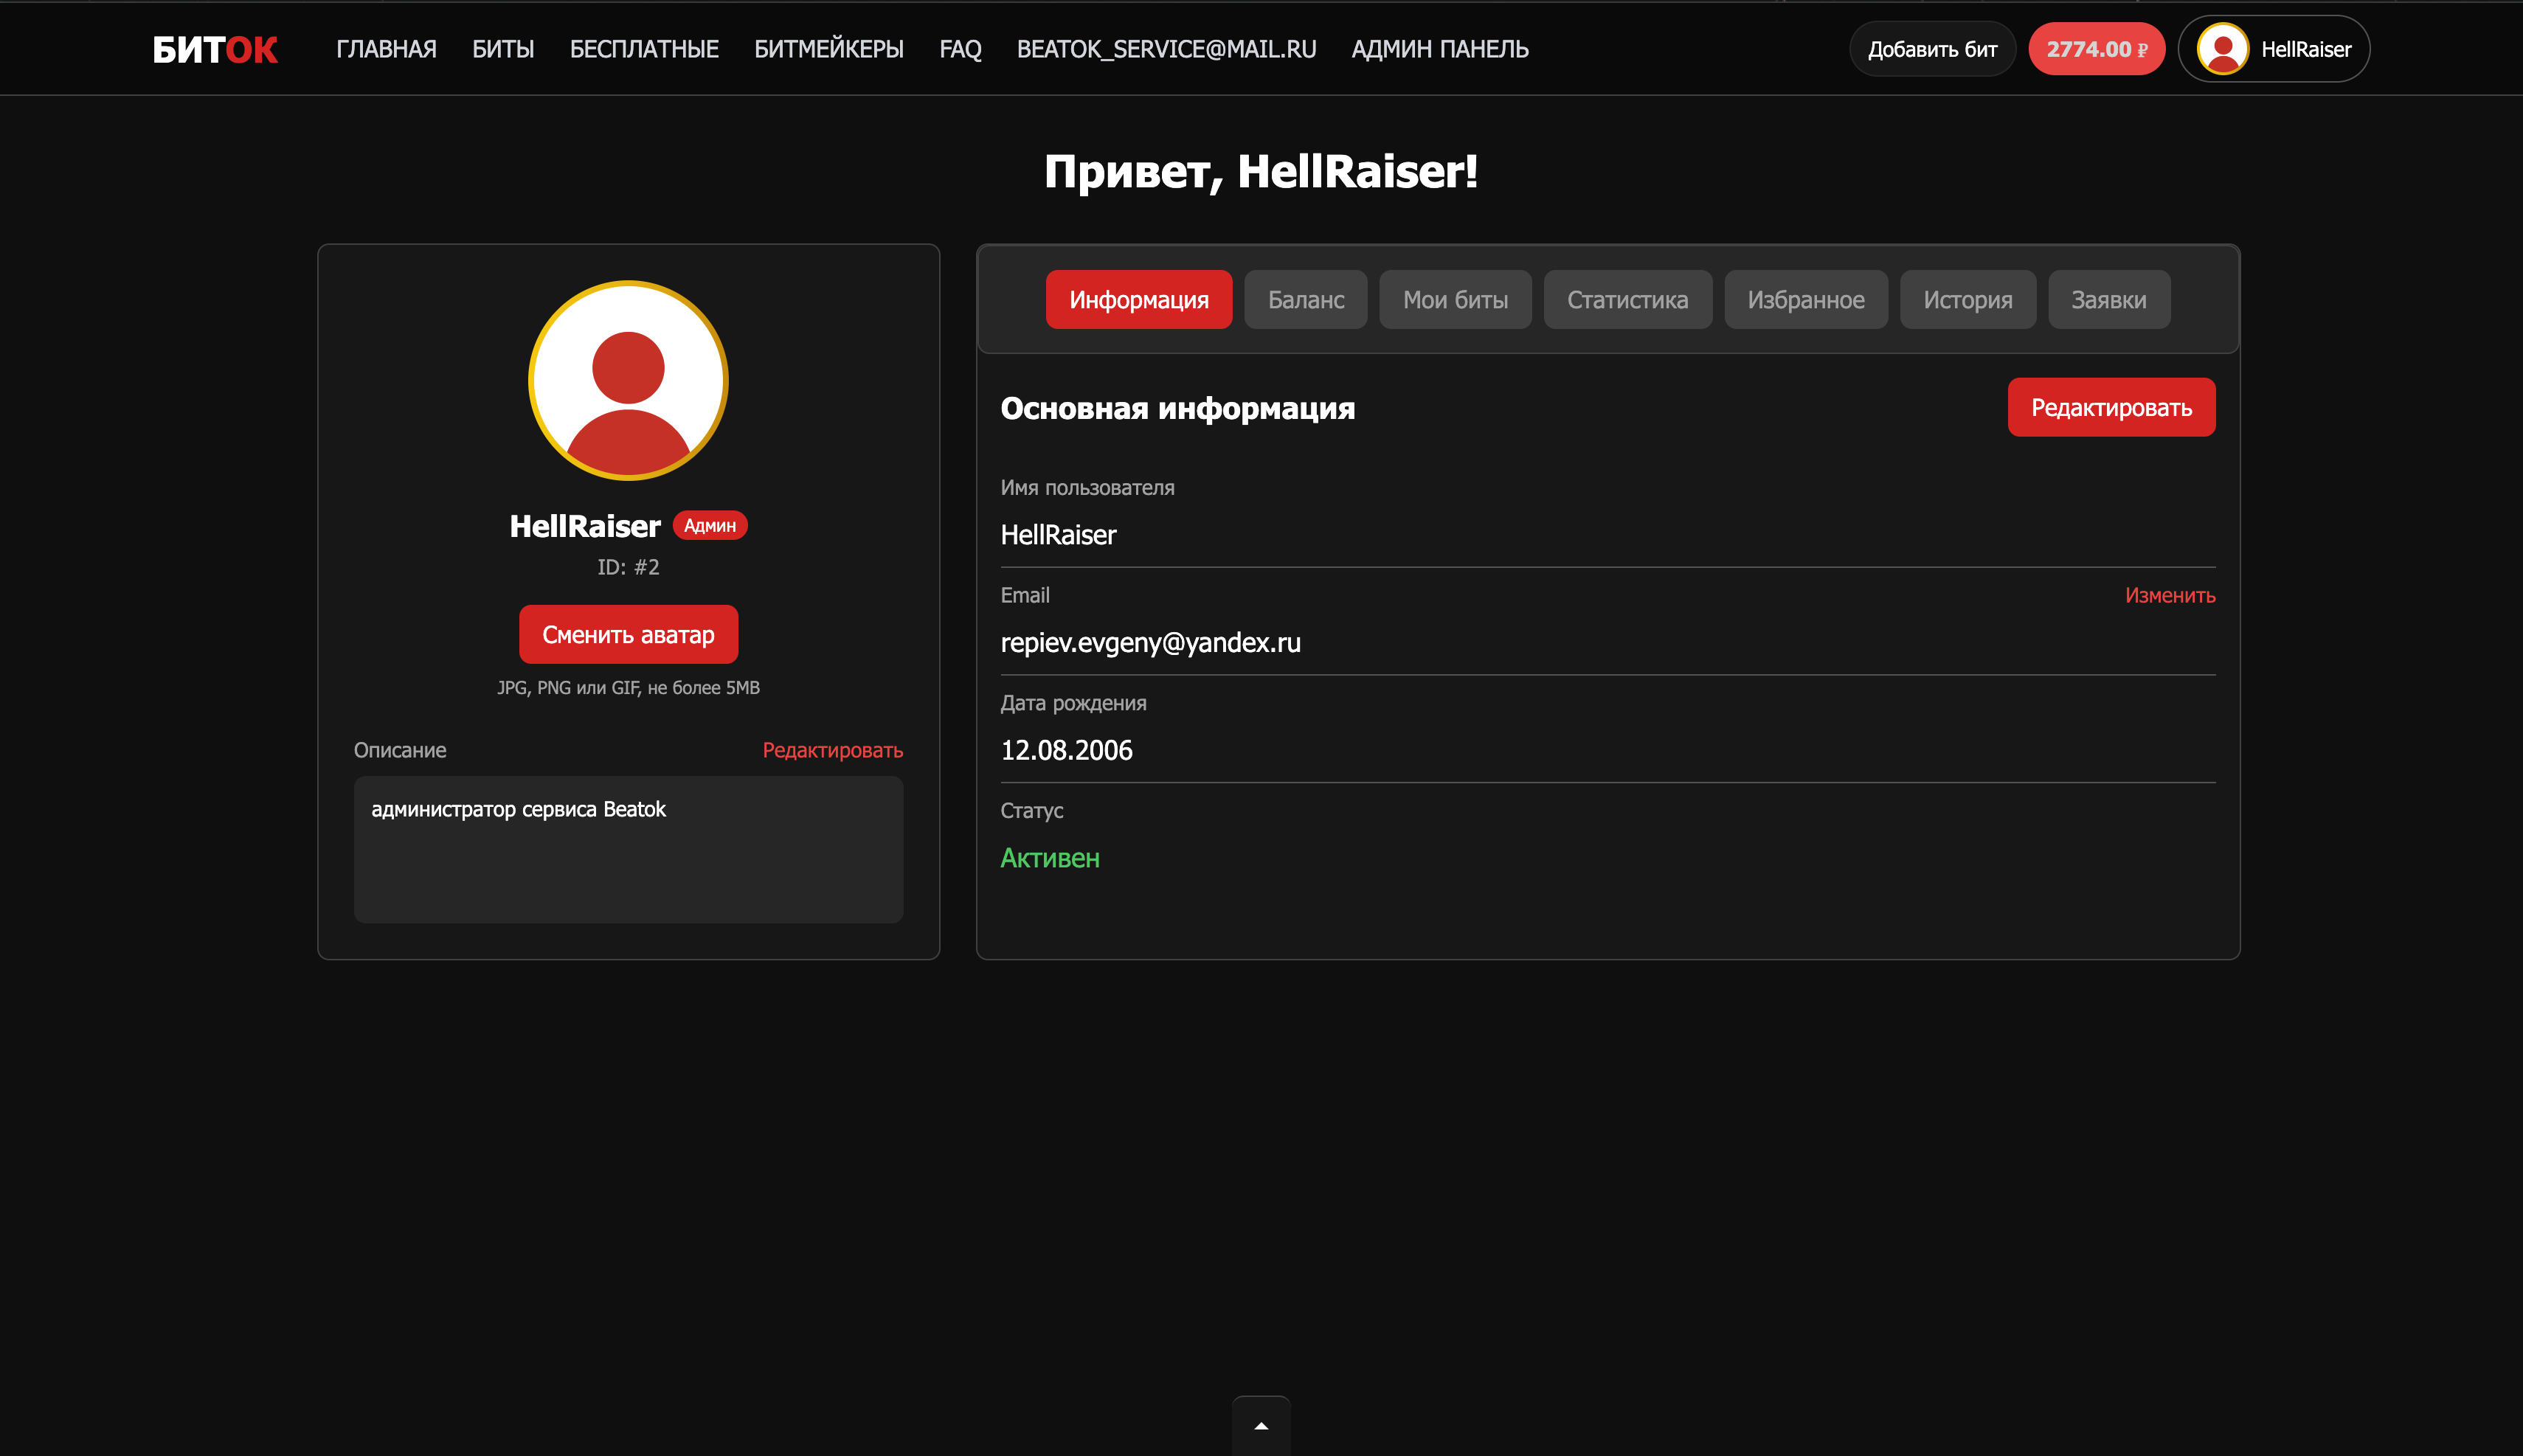Open the 2774.00 ₽ balance pill
The width and height of the screenshot is (2523, 1456).
tap(2096, 49)
